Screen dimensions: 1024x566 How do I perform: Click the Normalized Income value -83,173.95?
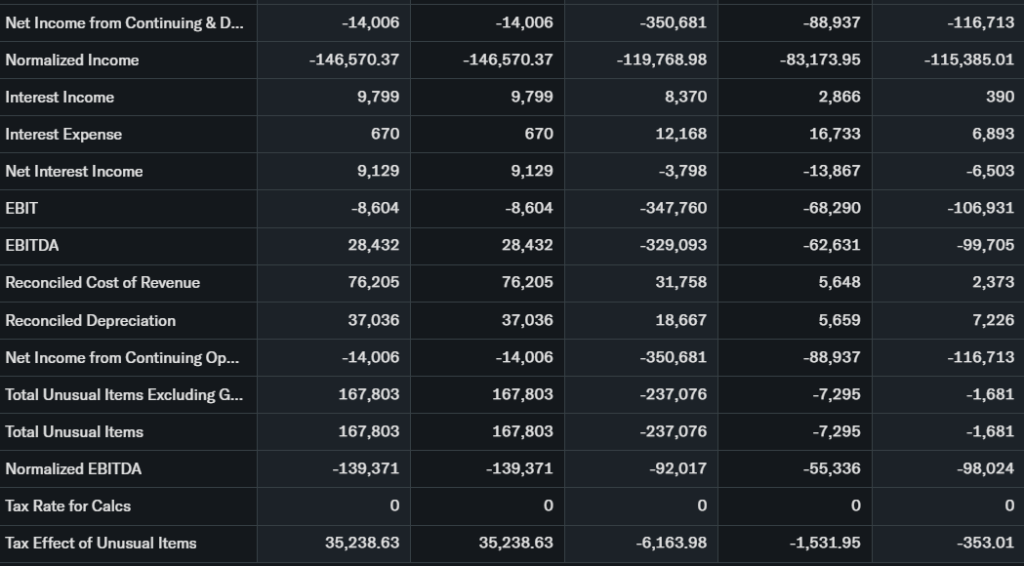(820, 60)
